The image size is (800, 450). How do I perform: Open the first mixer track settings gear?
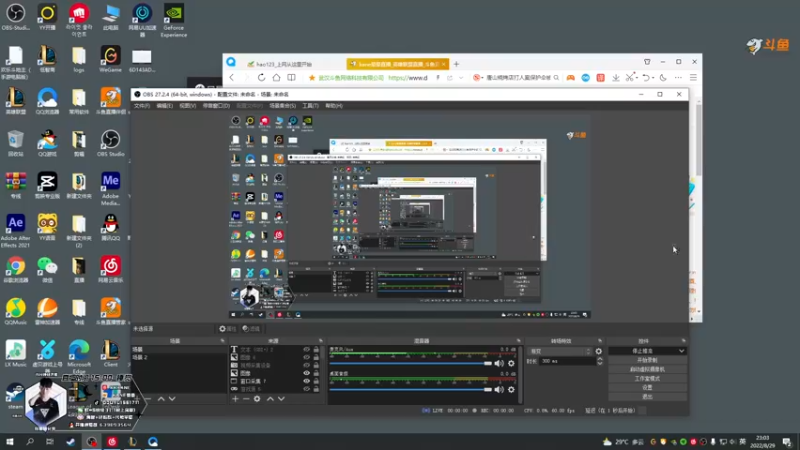pos(511,363)
